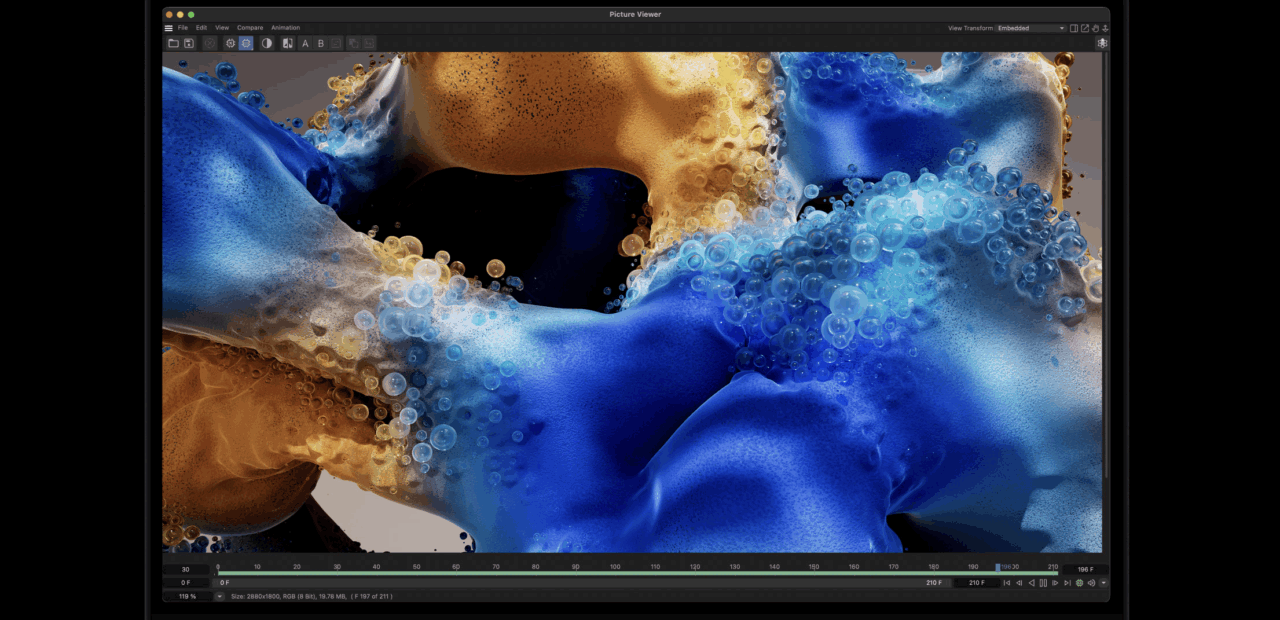Screen dimensions: 1280x620
Task: Click the Save image floppy disk icon
Action: (188, 43)
